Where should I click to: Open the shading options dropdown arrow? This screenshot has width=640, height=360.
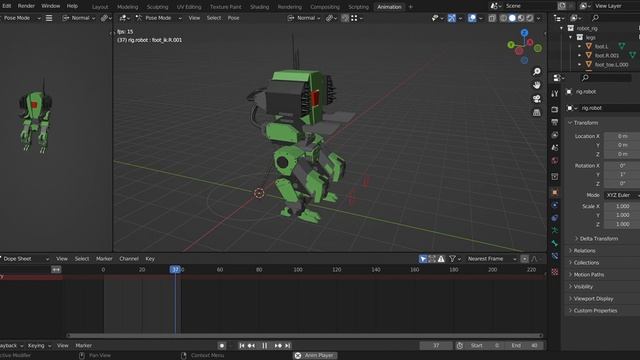(538, 18)
